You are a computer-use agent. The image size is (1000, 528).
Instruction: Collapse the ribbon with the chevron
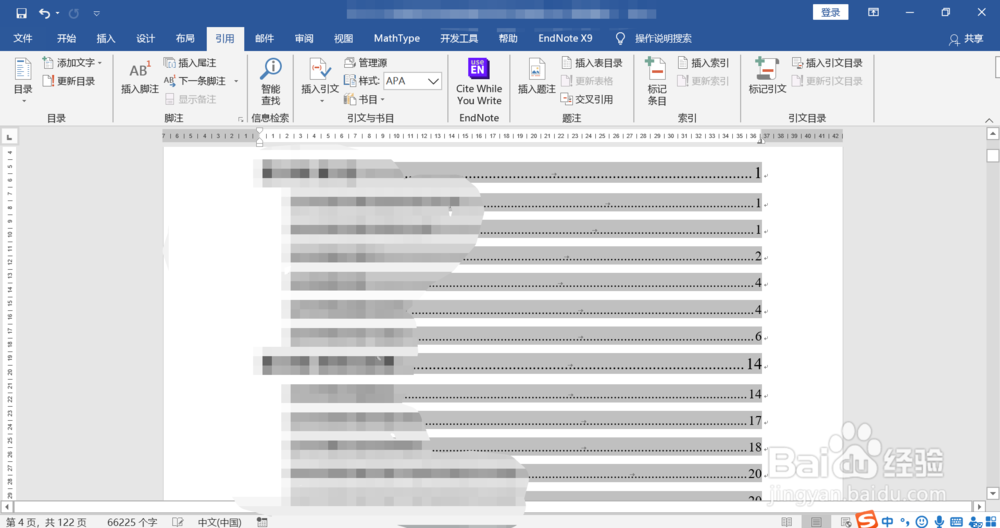(989, 120)
